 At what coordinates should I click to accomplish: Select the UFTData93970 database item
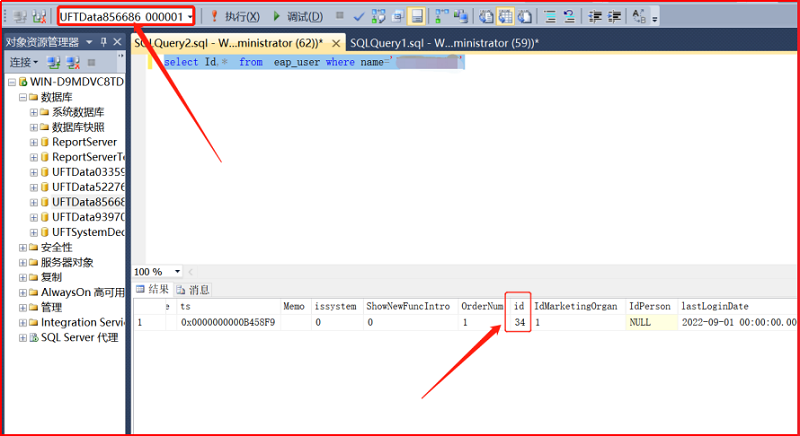tap(88, 217)
